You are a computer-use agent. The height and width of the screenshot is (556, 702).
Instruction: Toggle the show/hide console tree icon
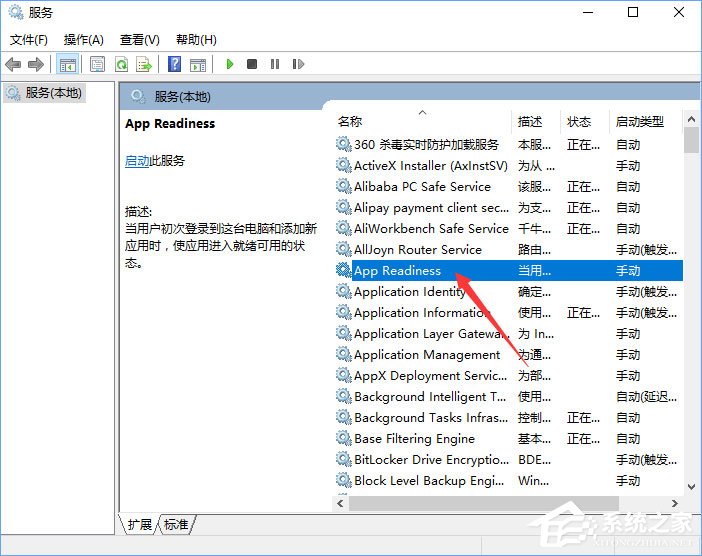click(68, 64)
